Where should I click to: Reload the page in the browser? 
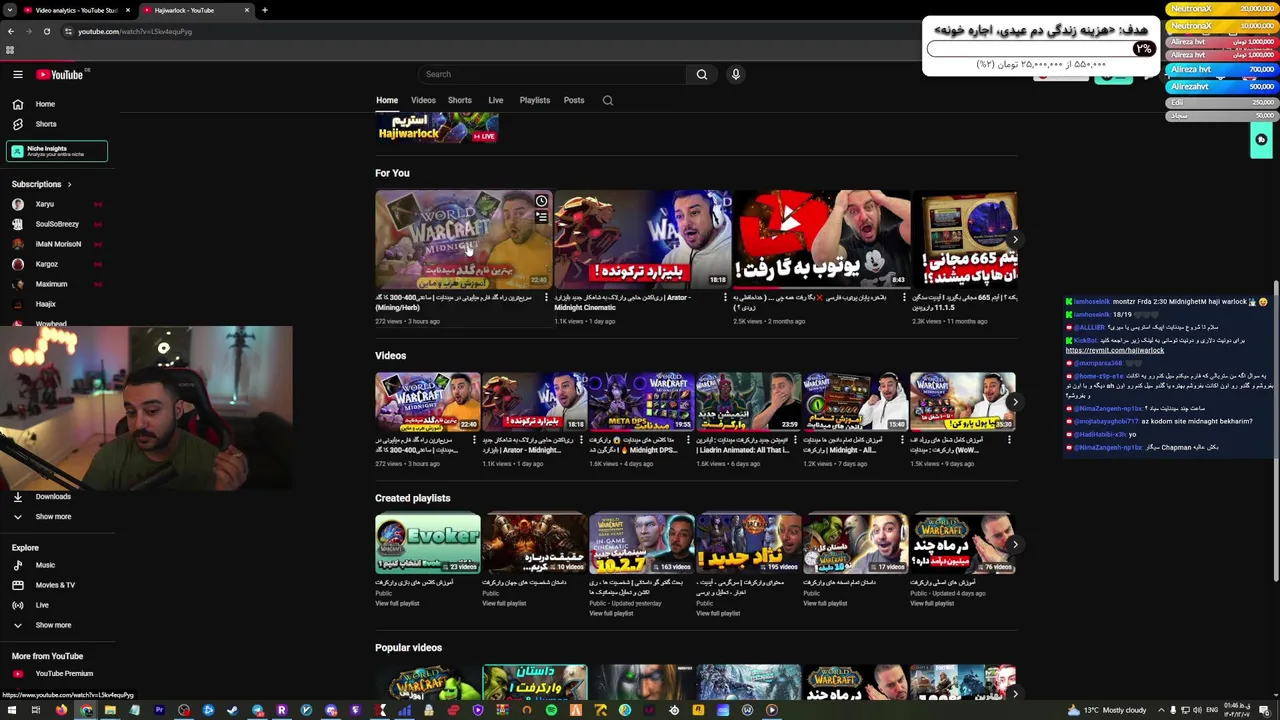46,31
